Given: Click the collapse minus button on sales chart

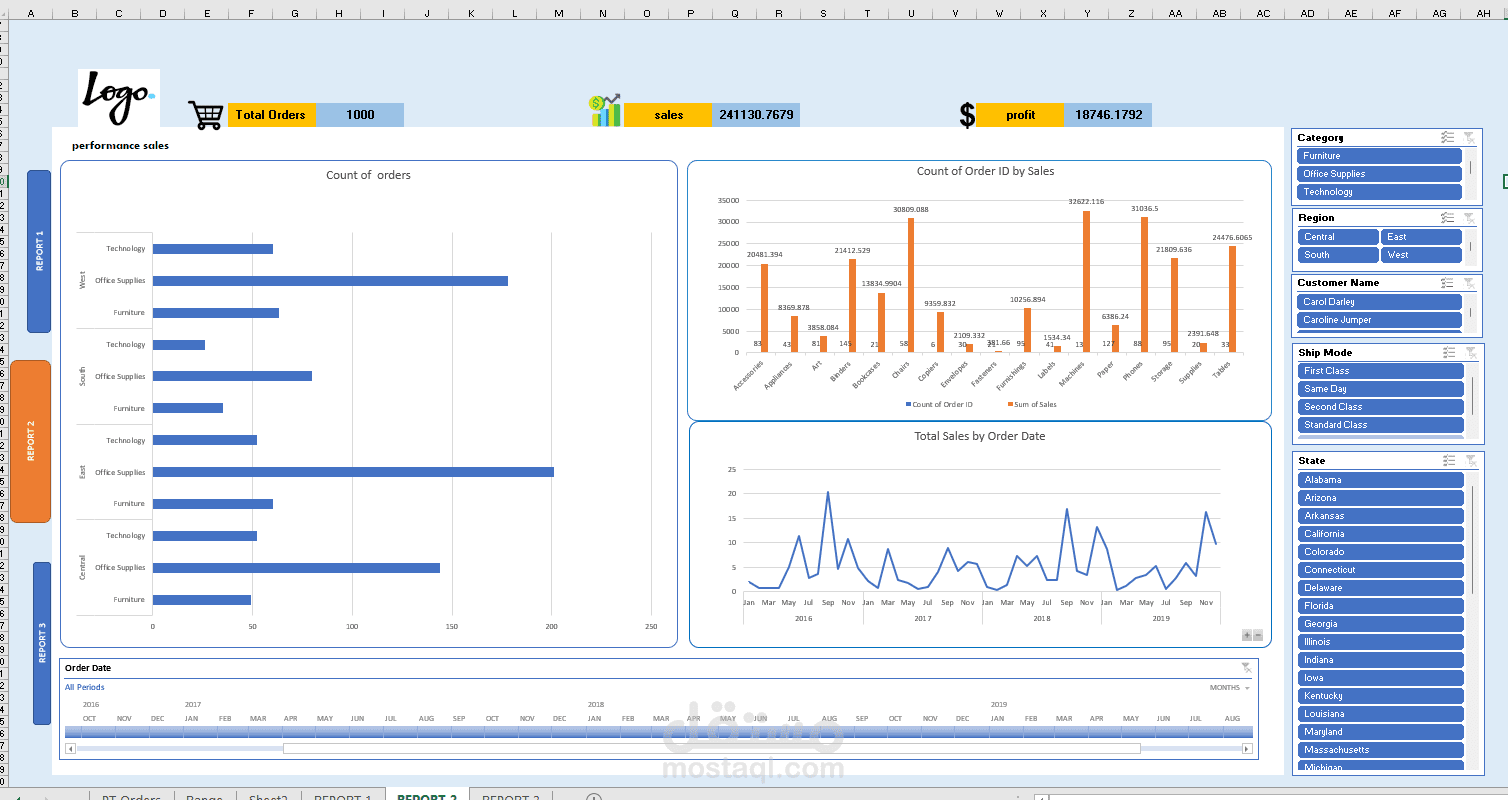Looking at the screenshot, I should [1257, 635].
